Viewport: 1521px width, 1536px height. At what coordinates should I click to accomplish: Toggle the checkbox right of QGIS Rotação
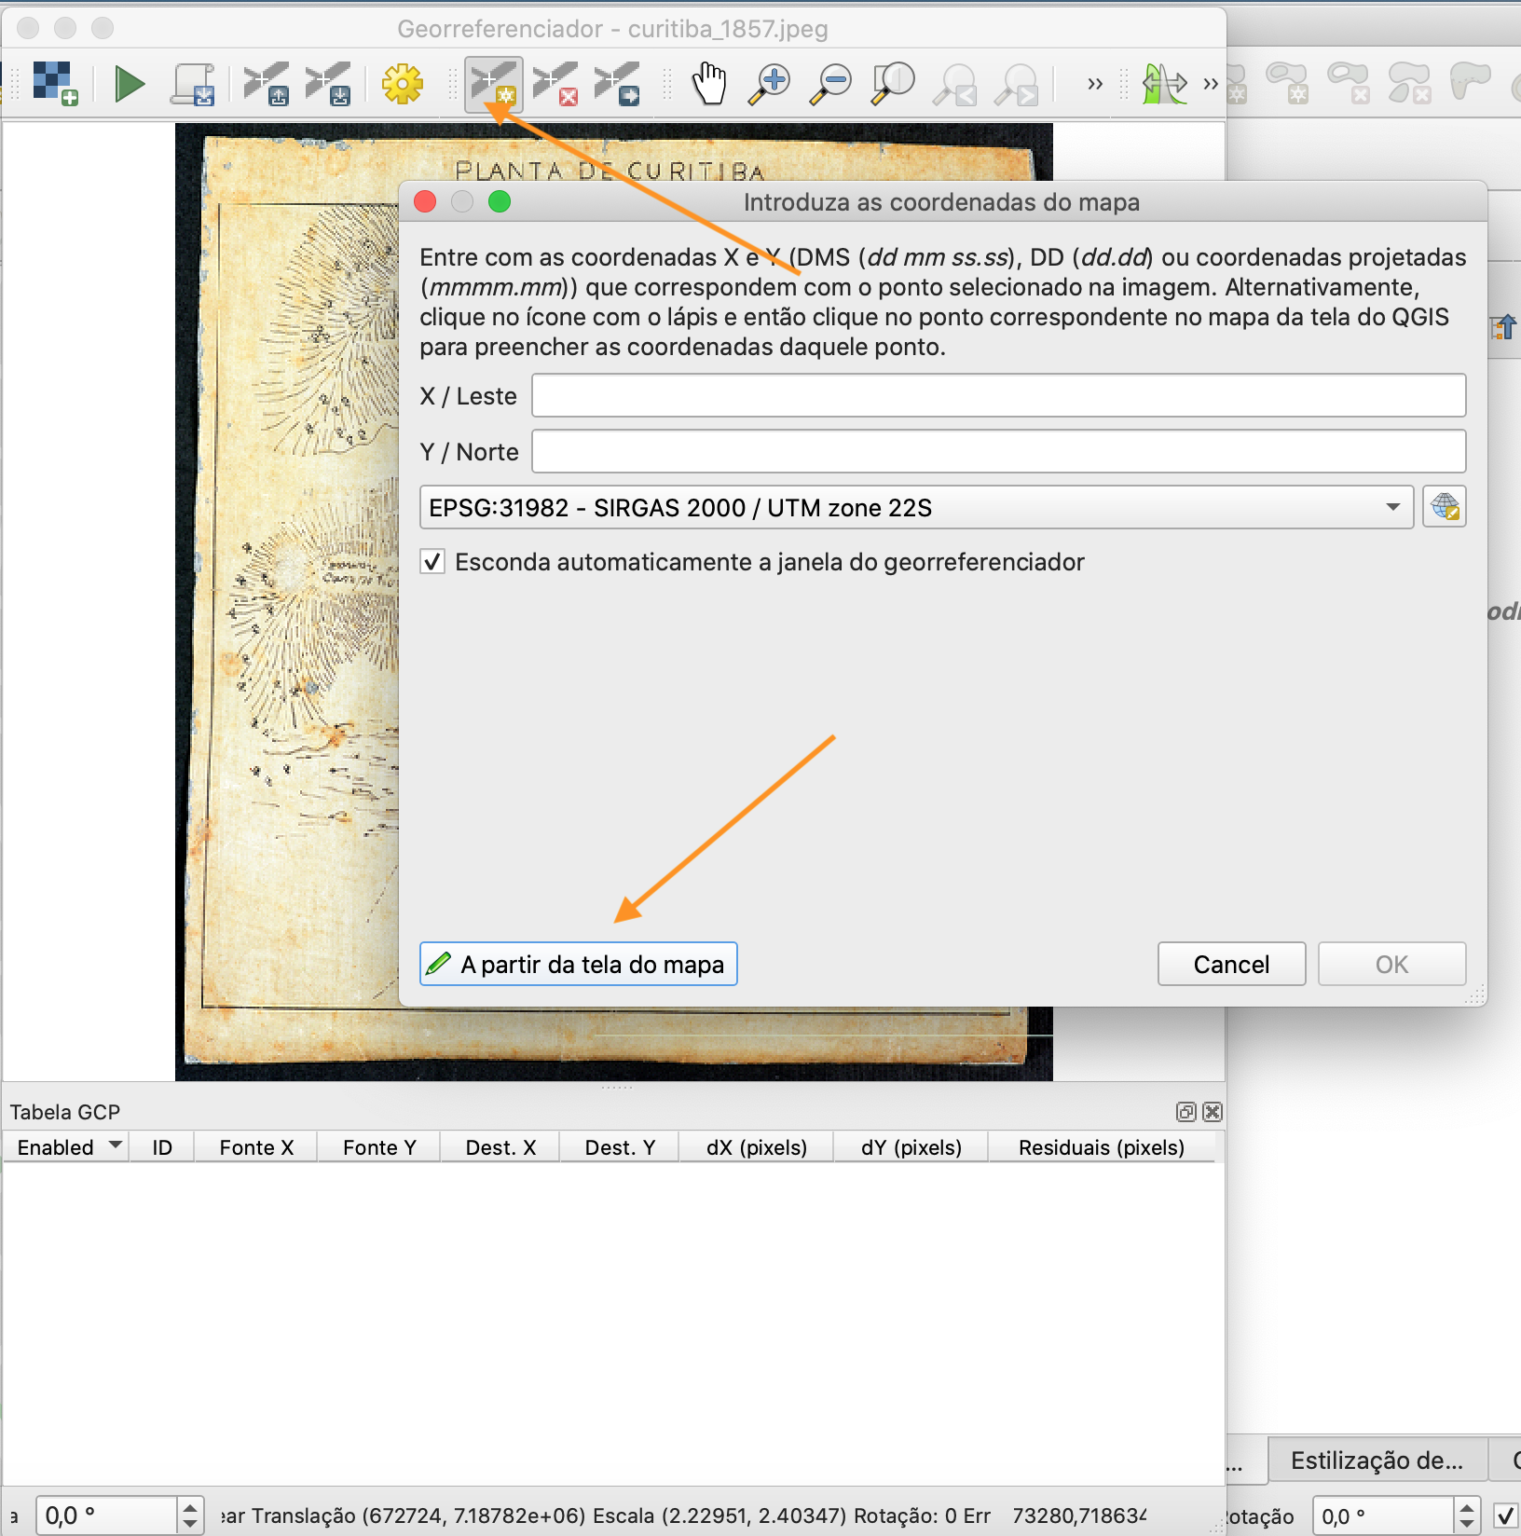(x=1505, y=1516)
